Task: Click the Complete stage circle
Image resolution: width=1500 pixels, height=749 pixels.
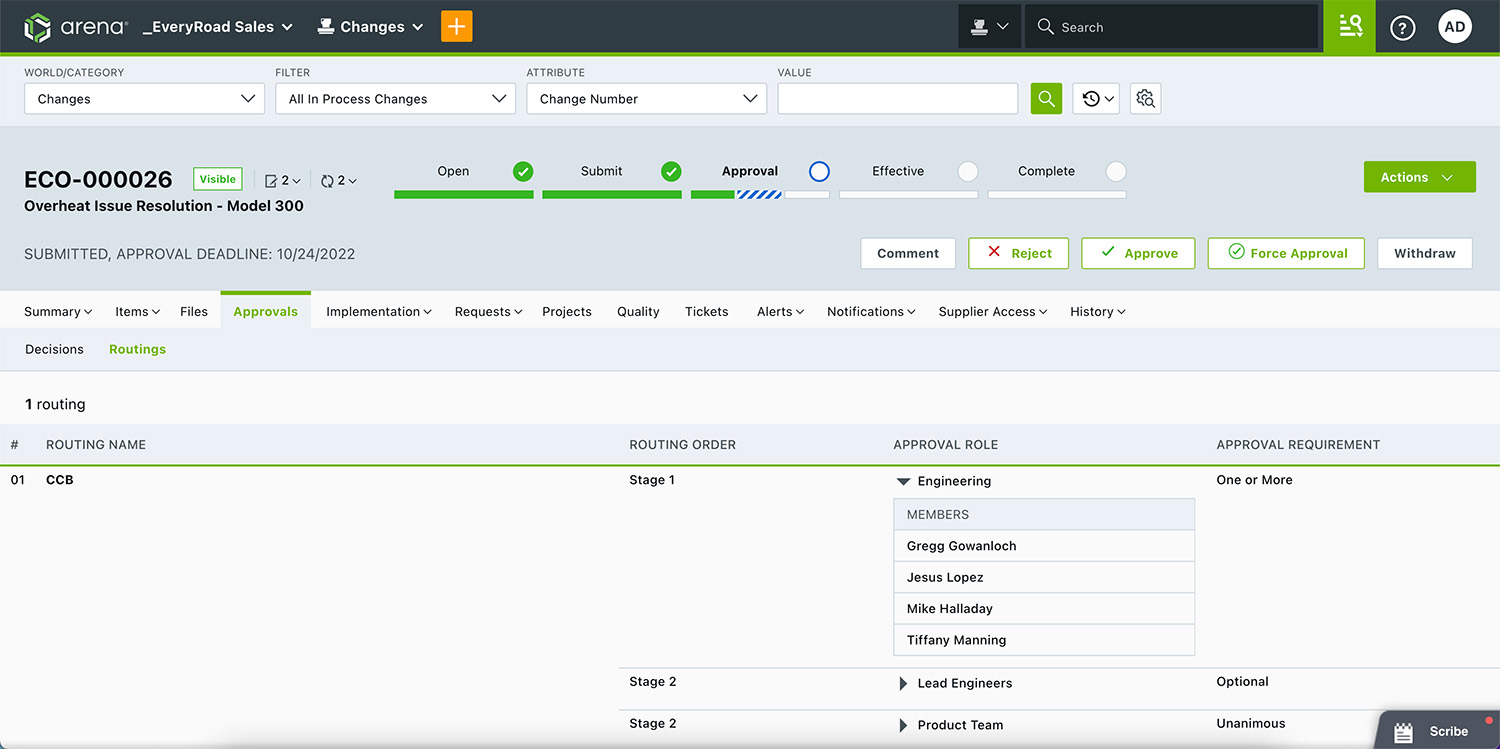Action: pos(1115,171)
